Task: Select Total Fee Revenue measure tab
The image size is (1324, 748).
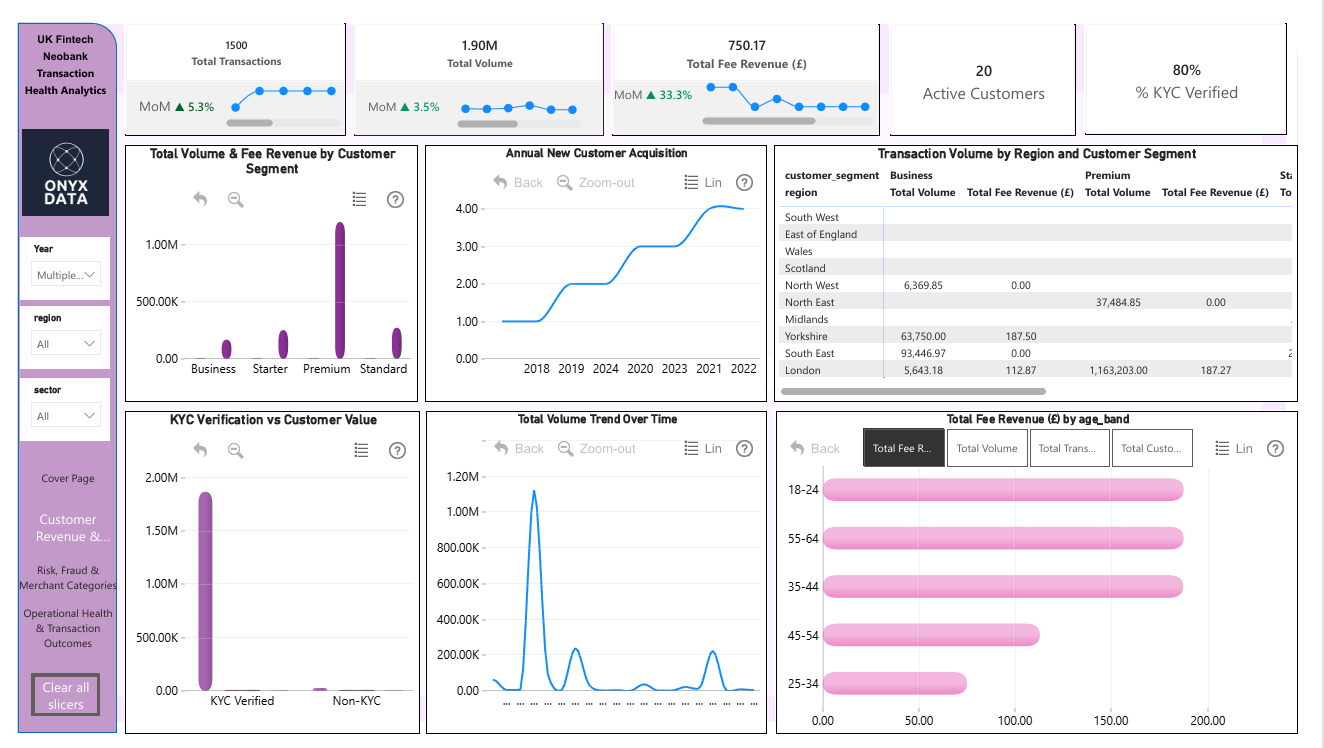Action: [902, 448]
